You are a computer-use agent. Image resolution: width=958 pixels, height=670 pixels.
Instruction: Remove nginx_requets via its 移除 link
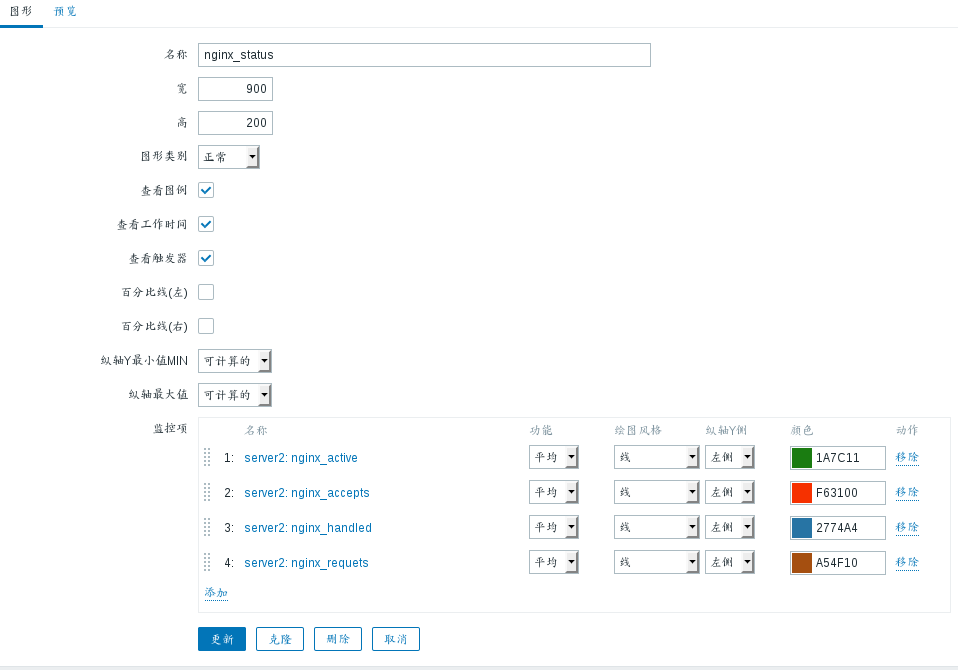907,562
